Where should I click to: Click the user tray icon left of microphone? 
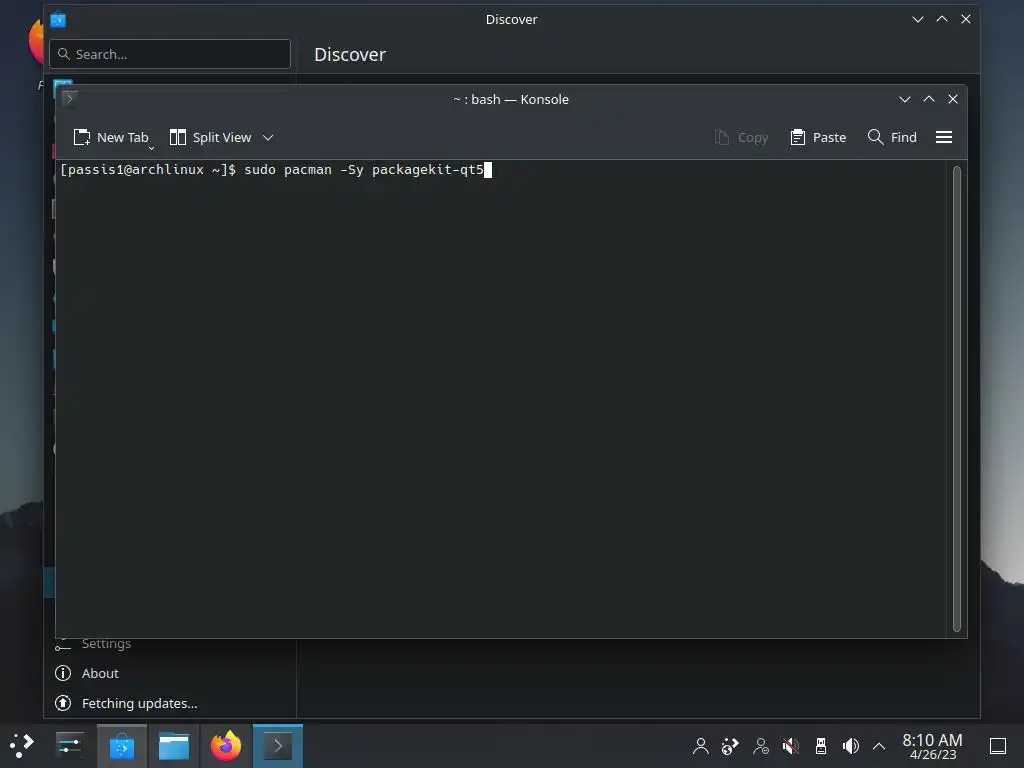click(x=761, y=746)
